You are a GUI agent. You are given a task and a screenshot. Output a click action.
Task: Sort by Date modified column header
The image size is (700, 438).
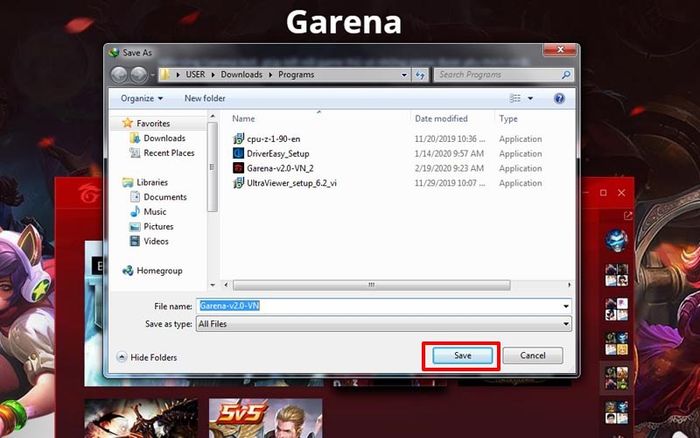(x=441, y=119)
